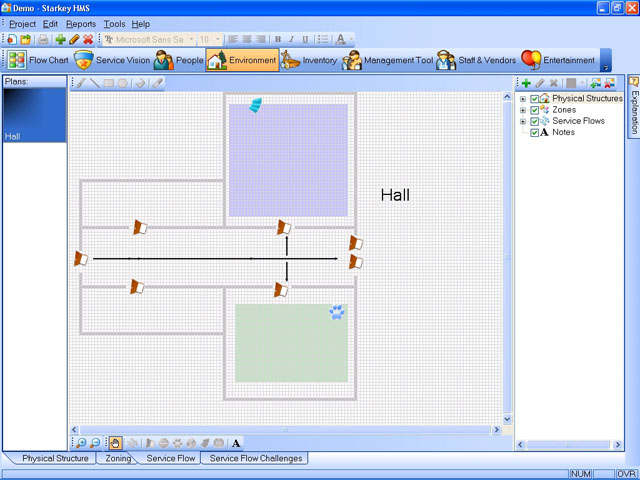Viewport: 640px width, 480px height.
Task: Uncheck the Service Flows layer checkbox
Action: point(534,121)
